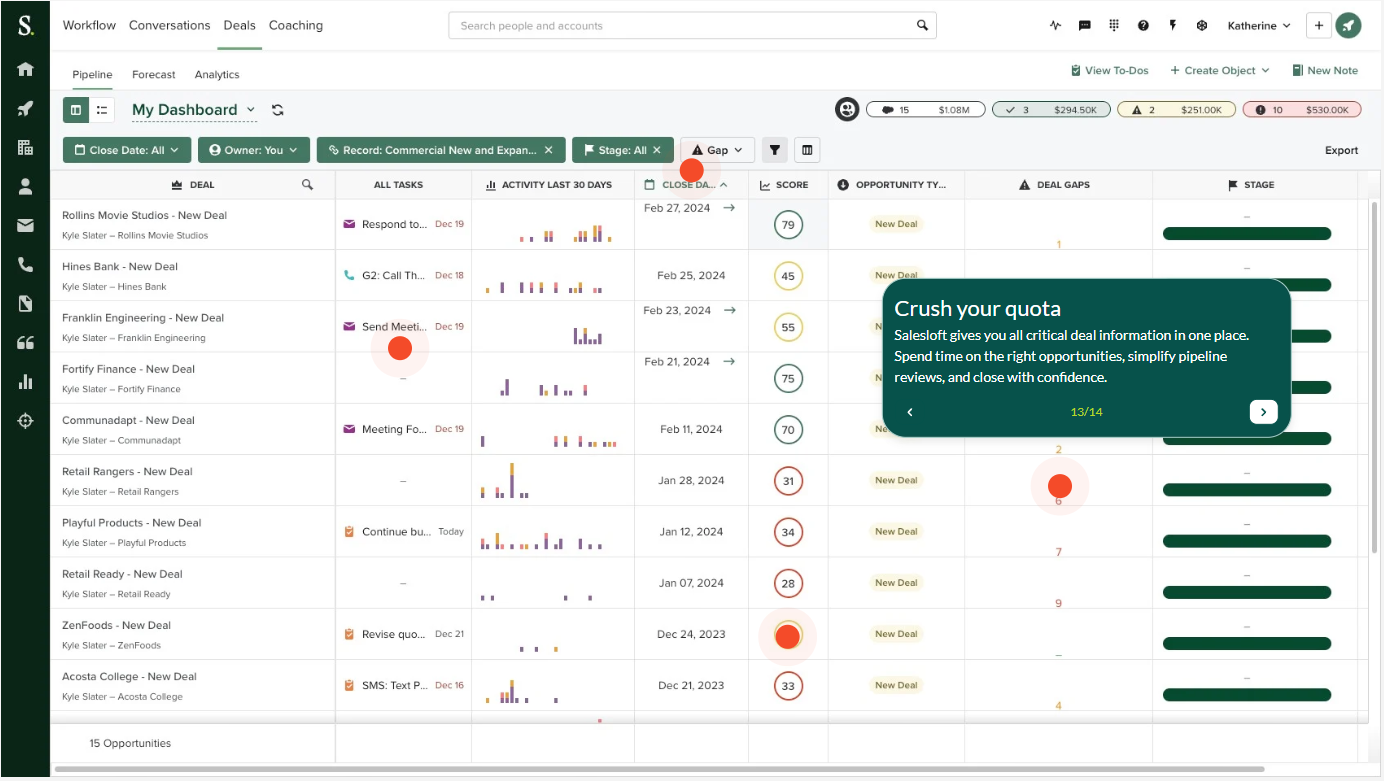The height and width of the screenshot is (781, 1384).
Task: Remove the Stage: All filter
Action: (657, 150)
